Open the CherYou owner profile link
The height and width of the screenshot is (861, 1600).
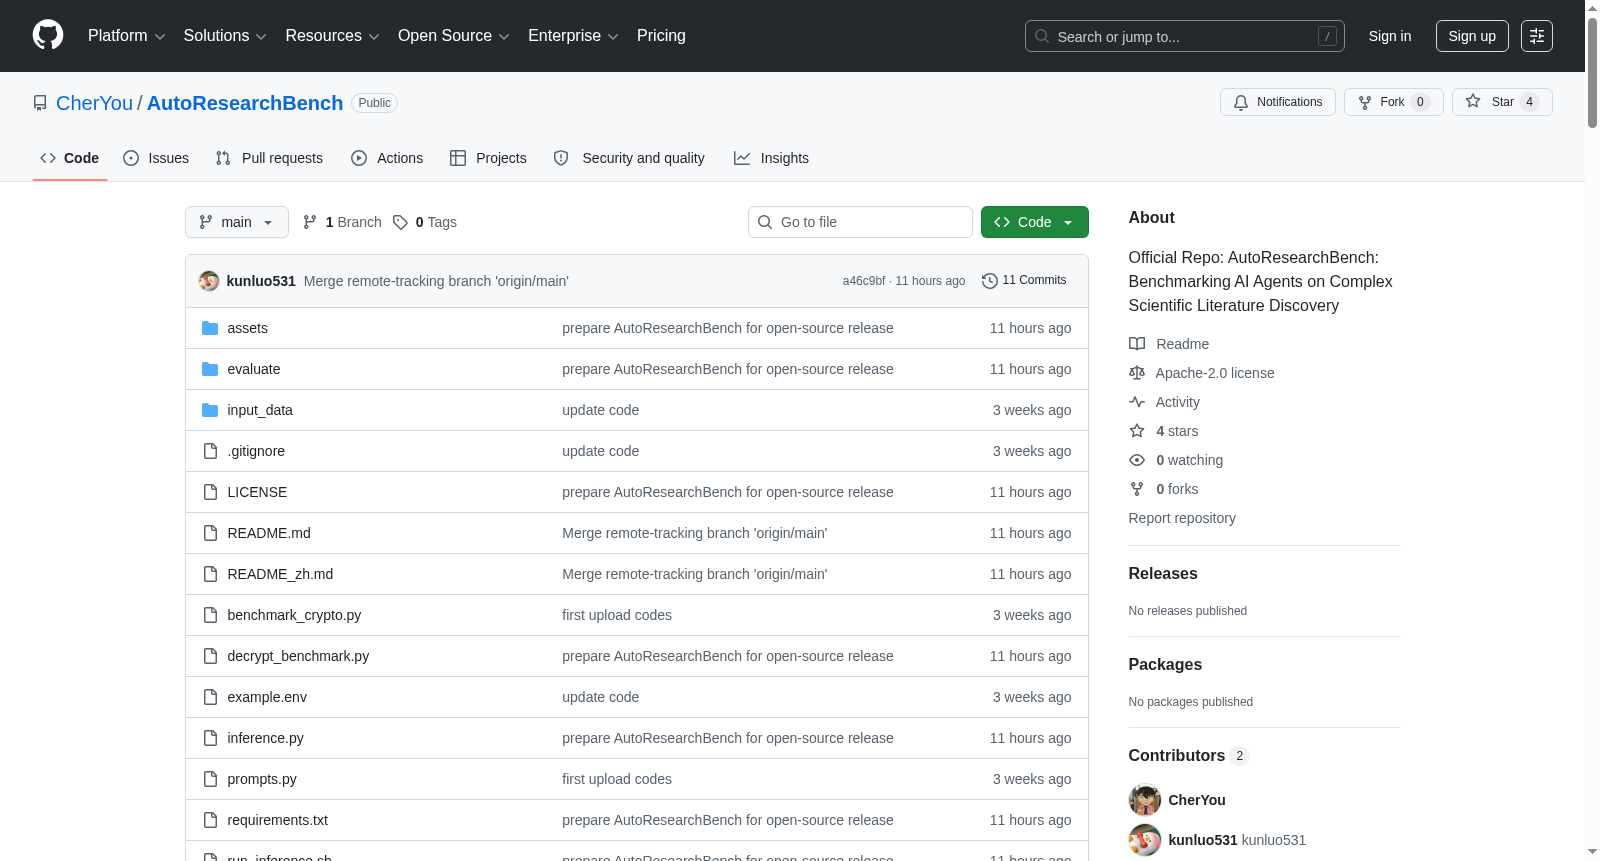coord(94,103)
